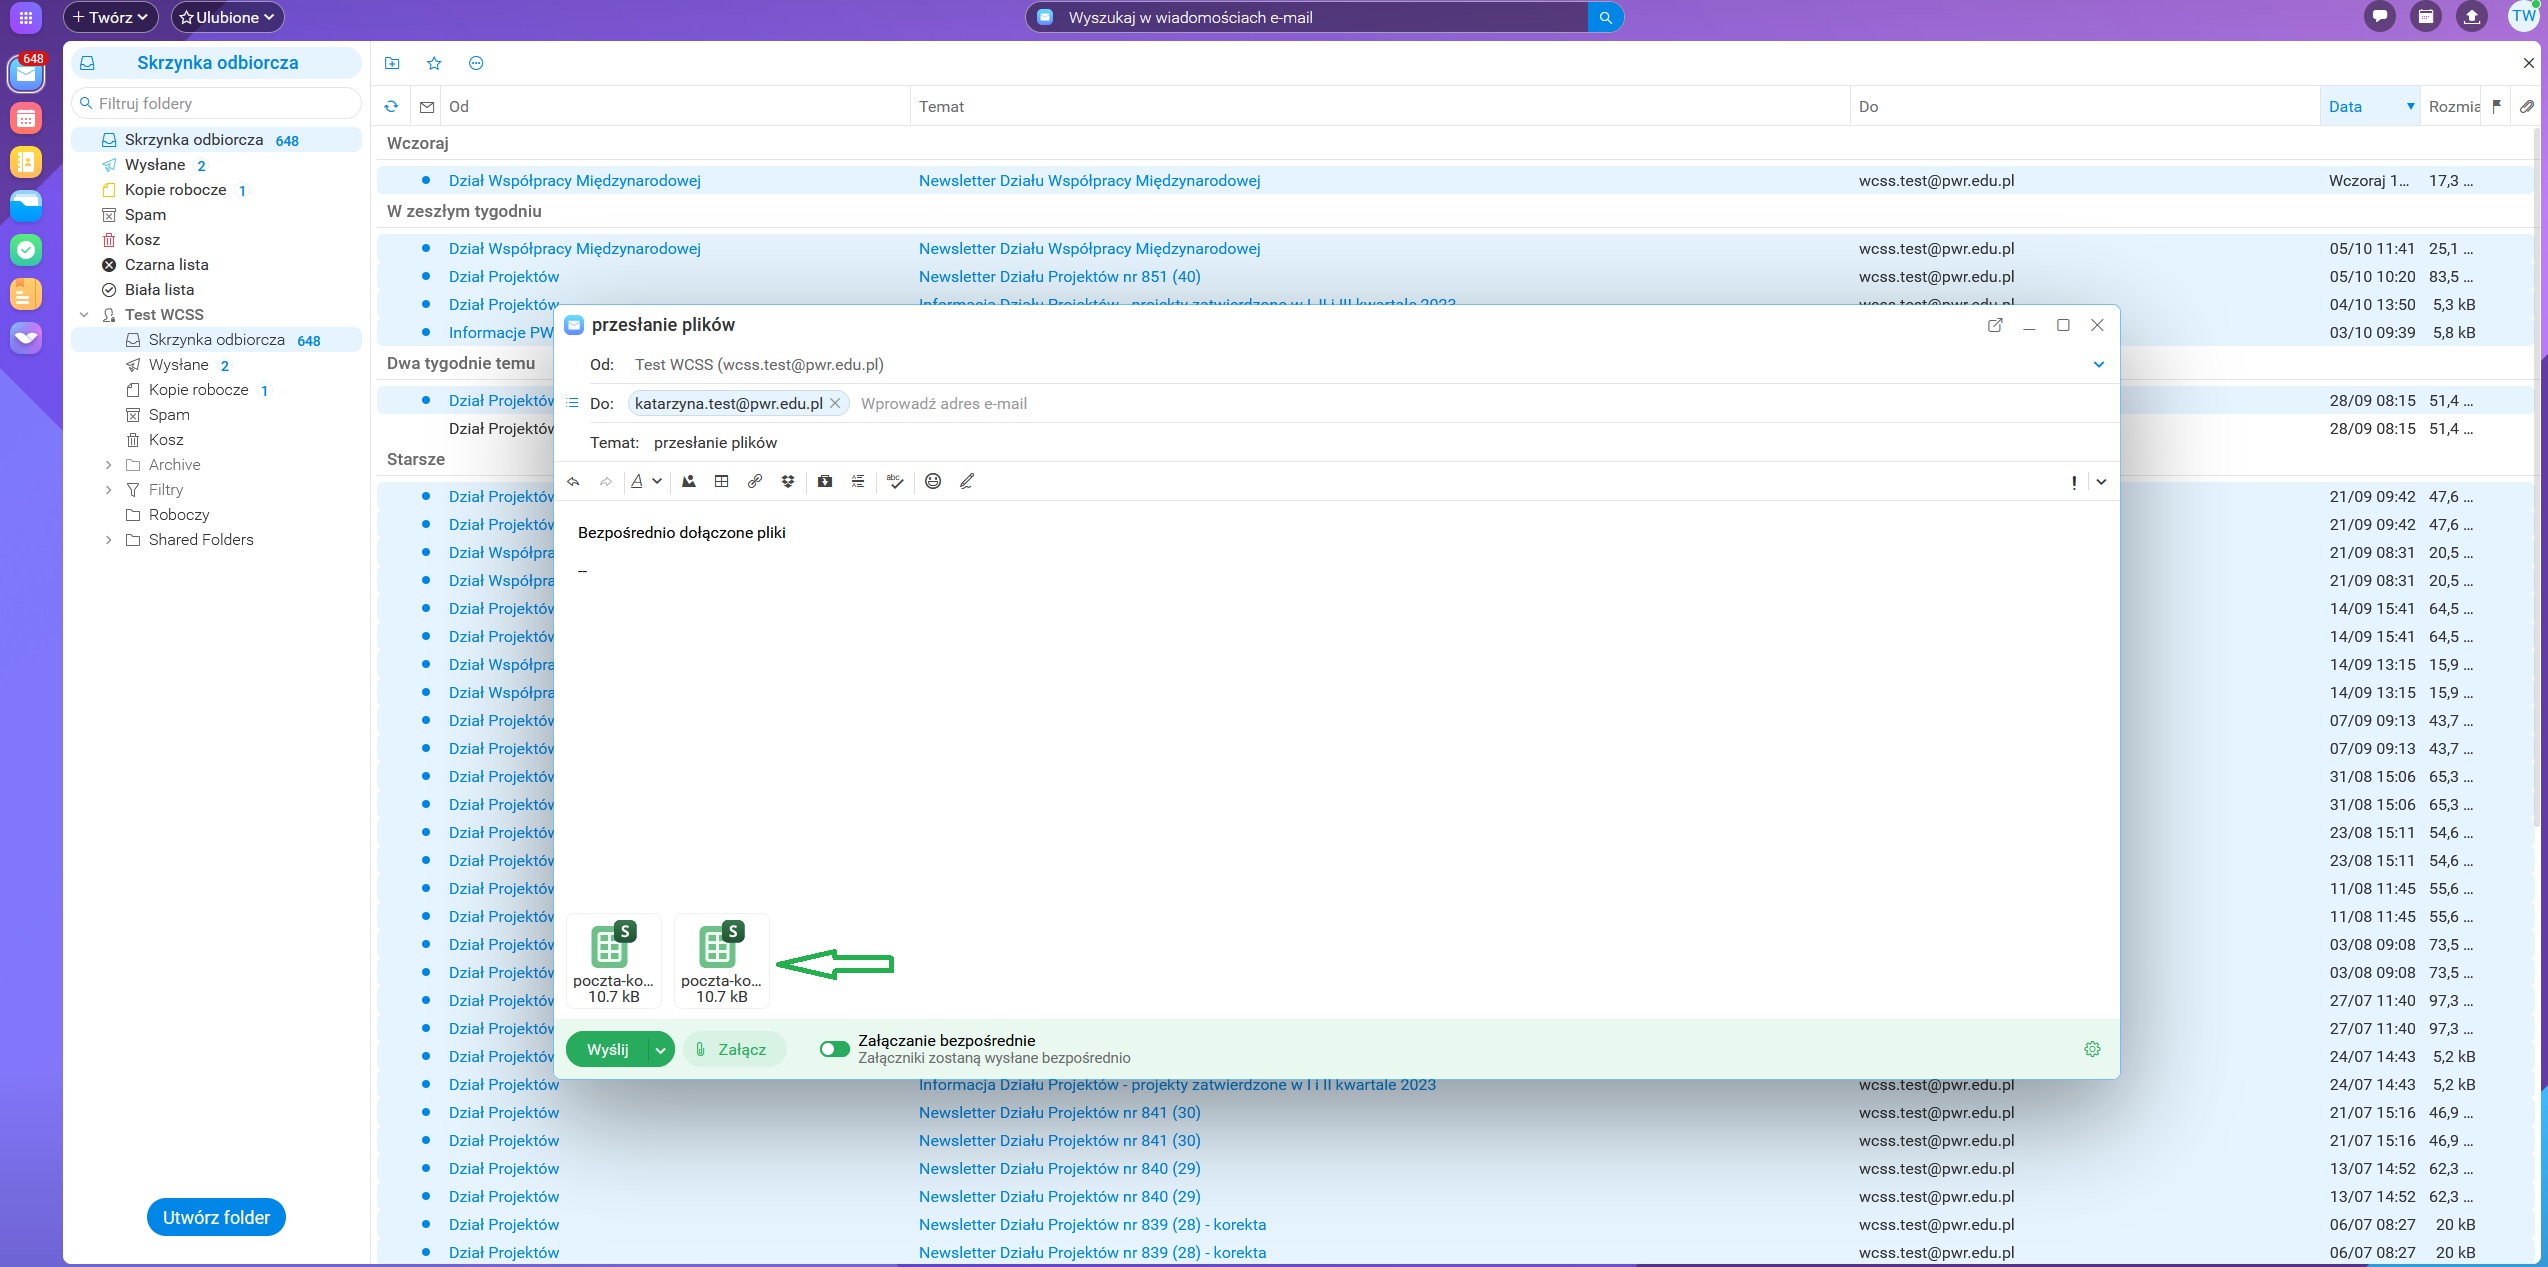Toggle the favorite star above message list
The height and width of the screenshot is (1267, 2548).
(x=434, y=63)
